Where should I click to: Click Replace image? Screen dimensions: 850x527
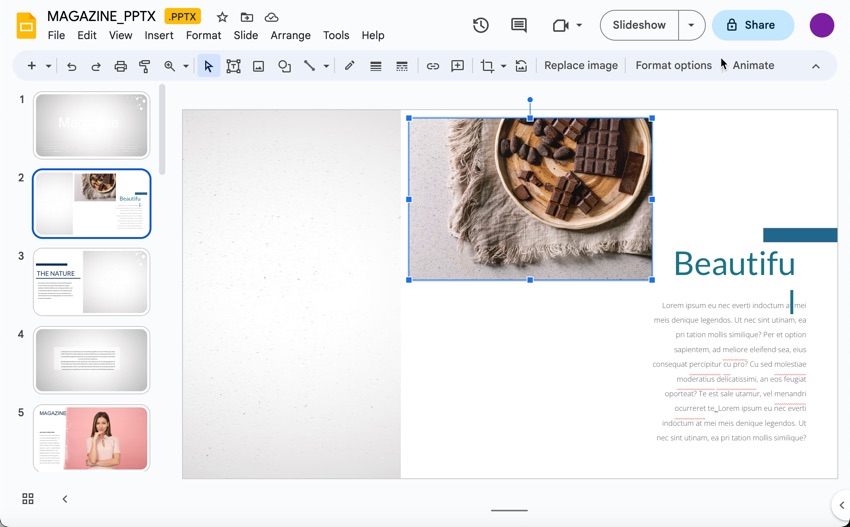581,66
